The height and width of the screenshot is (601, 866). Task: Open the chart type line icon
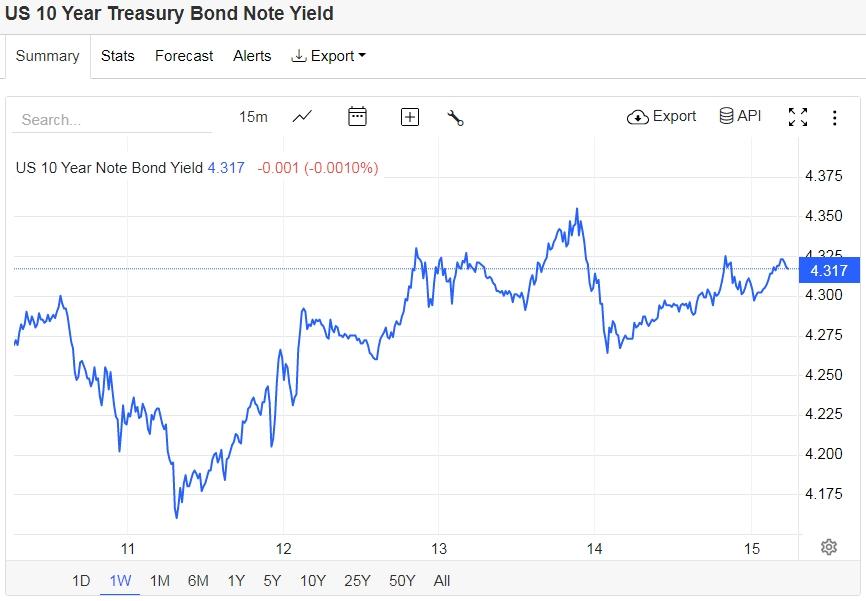tap(302, 117)
